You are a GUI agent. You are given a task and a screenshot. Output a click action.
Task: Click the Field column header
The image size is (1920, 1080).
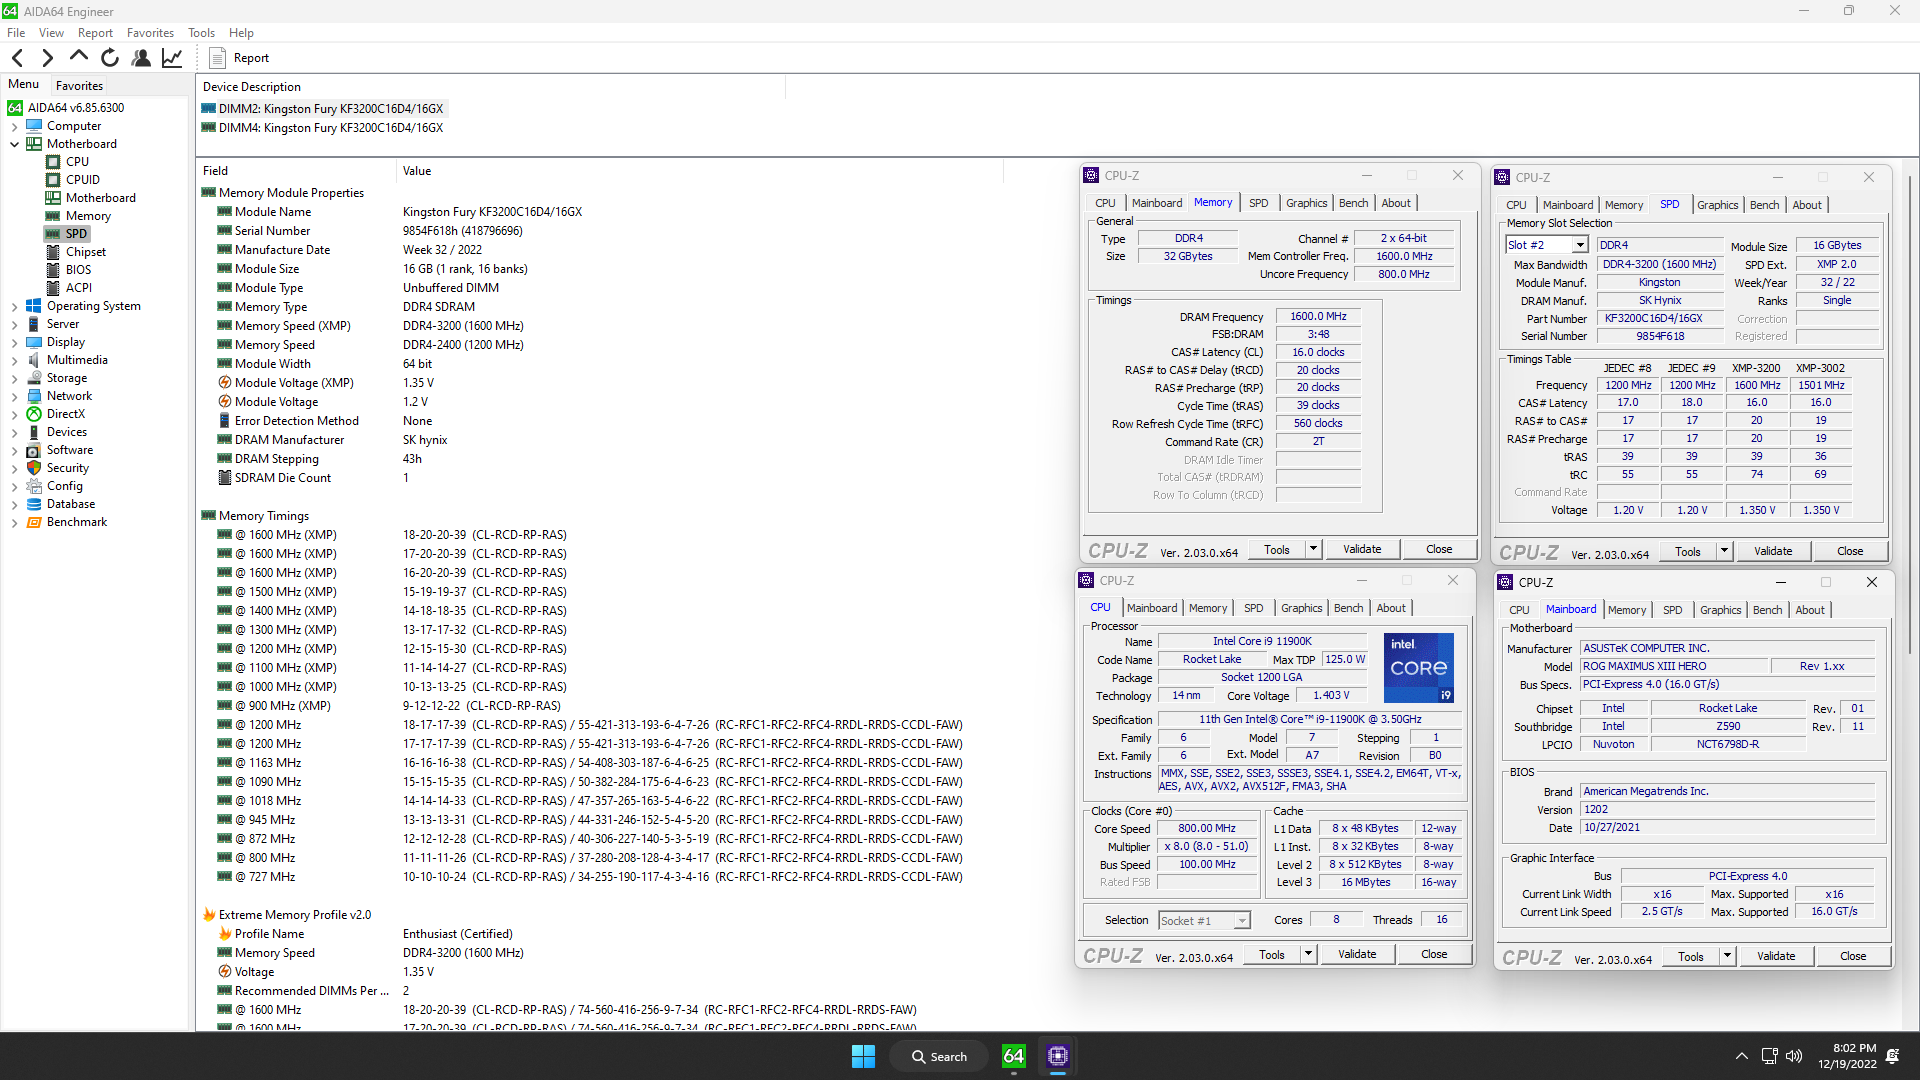tap(296, 171)
